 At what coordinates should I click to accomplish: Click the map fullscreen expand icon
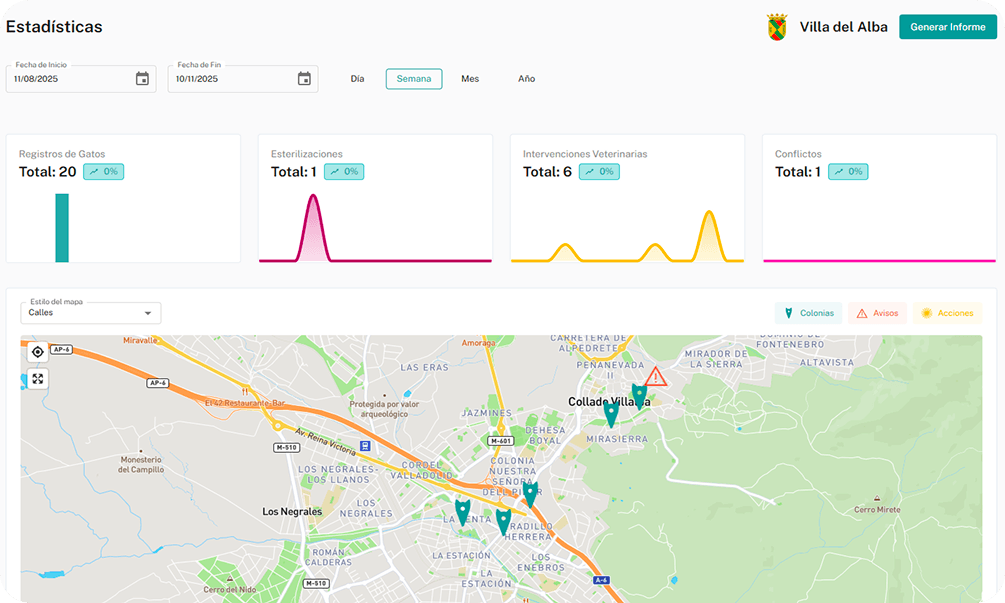[37, 378]
